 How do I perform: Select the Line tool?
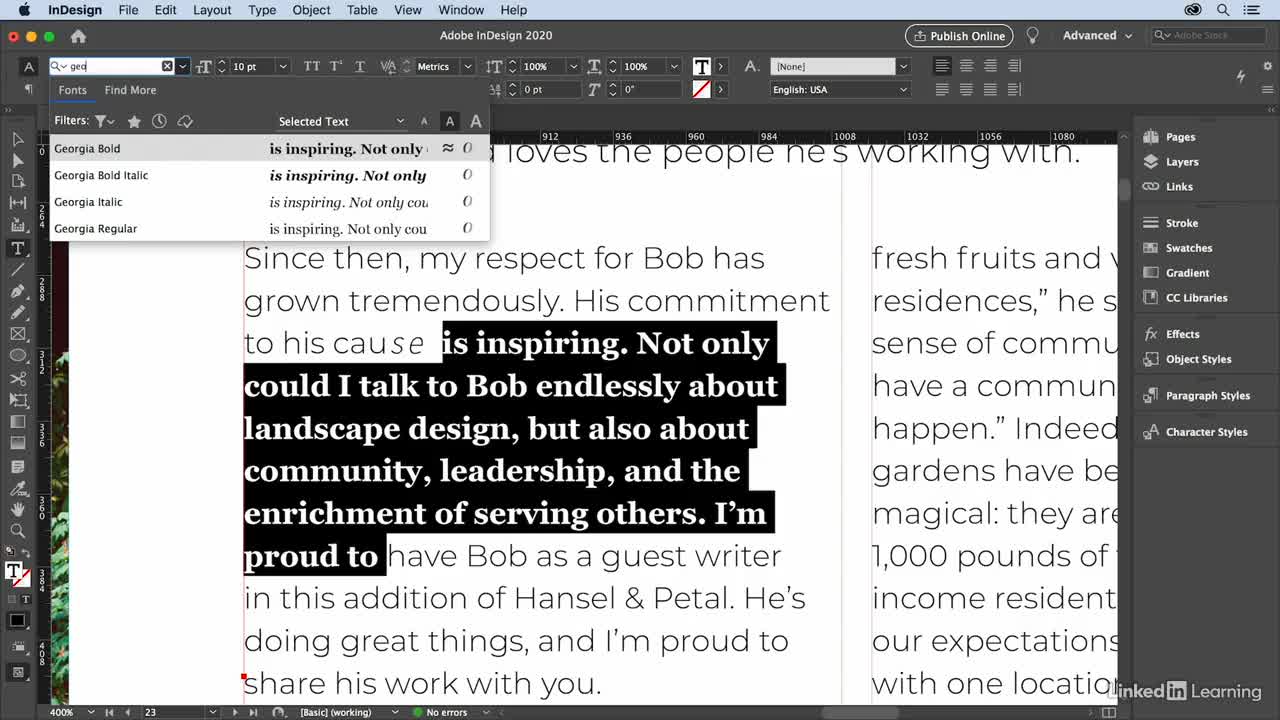pyautogui.click(x=17, y=269)
